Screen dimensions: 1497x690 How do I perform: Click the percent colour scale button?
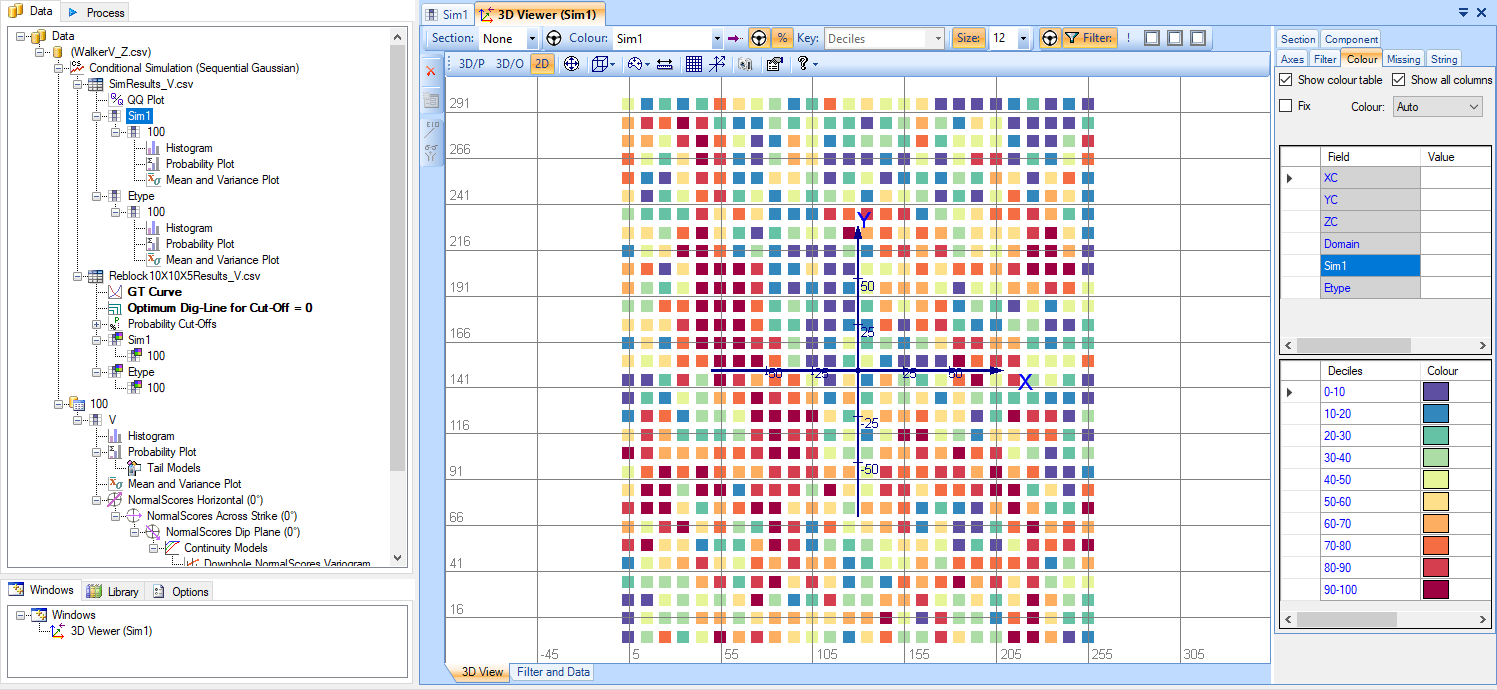tap(783, 38)
